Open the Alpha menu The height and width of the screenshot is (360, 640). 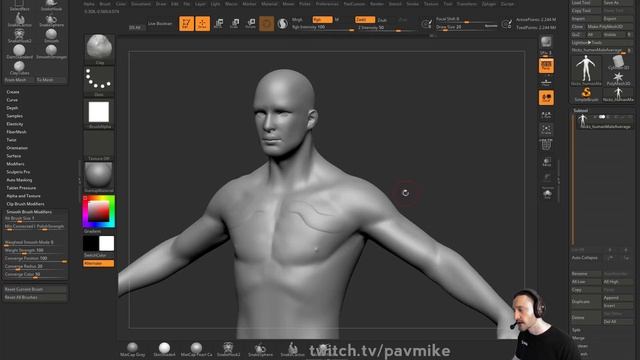(89, 4)
